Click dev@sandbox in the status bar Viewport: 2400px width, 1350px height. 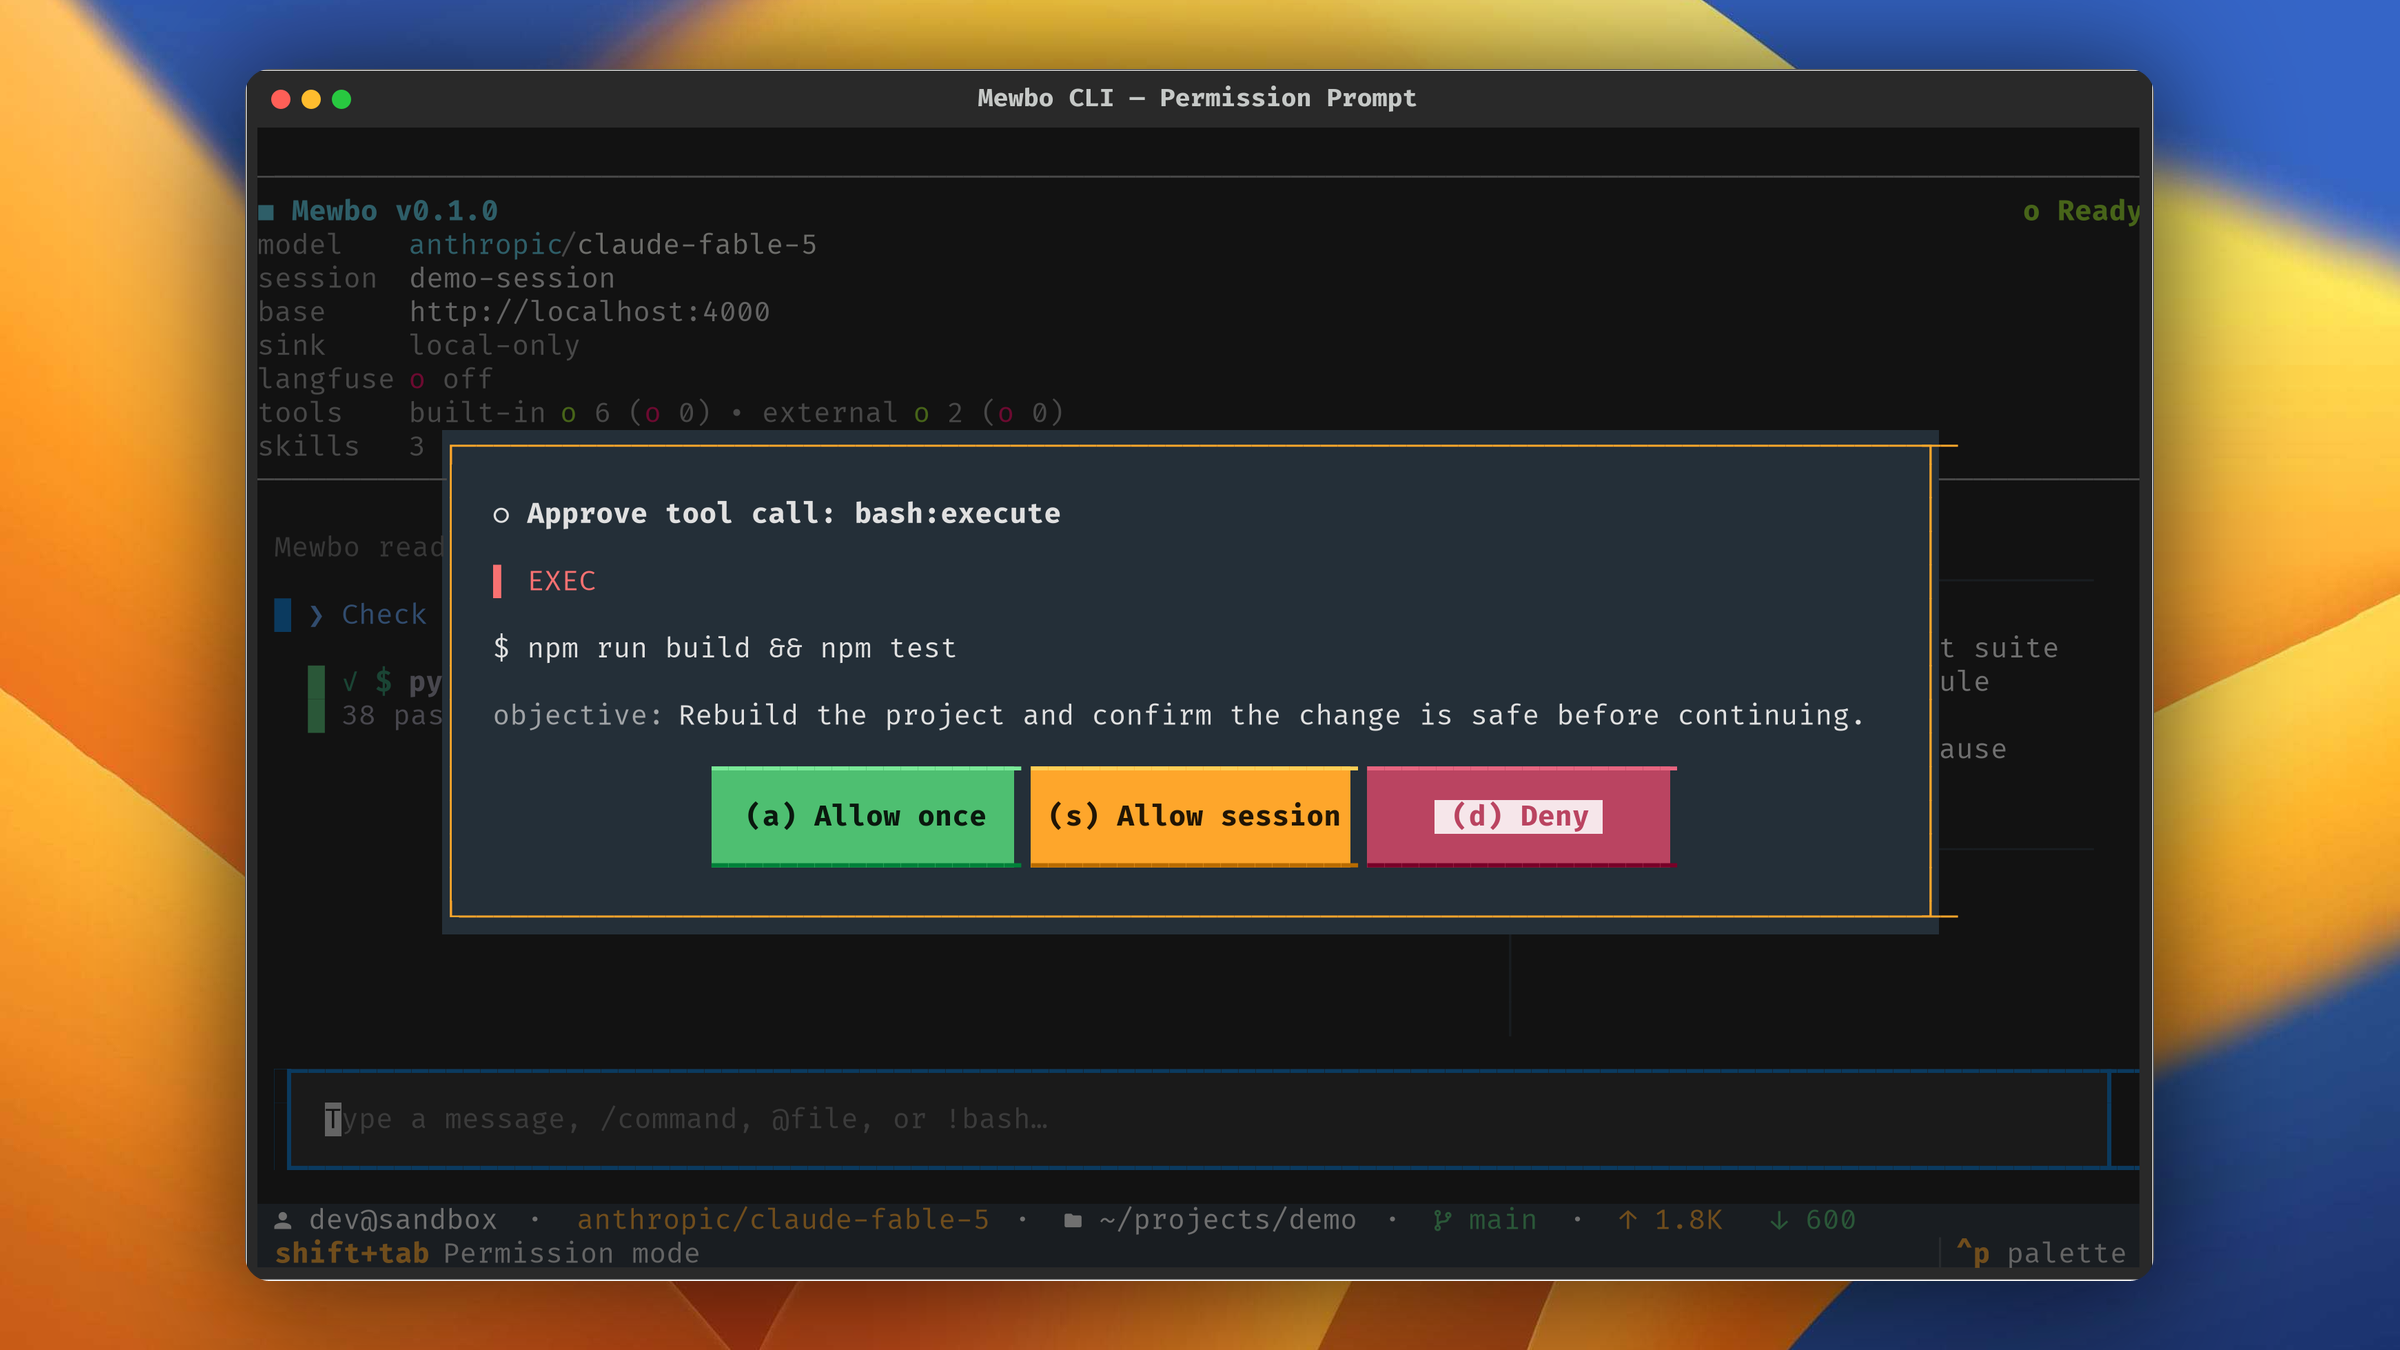(x=403, y=1220)
